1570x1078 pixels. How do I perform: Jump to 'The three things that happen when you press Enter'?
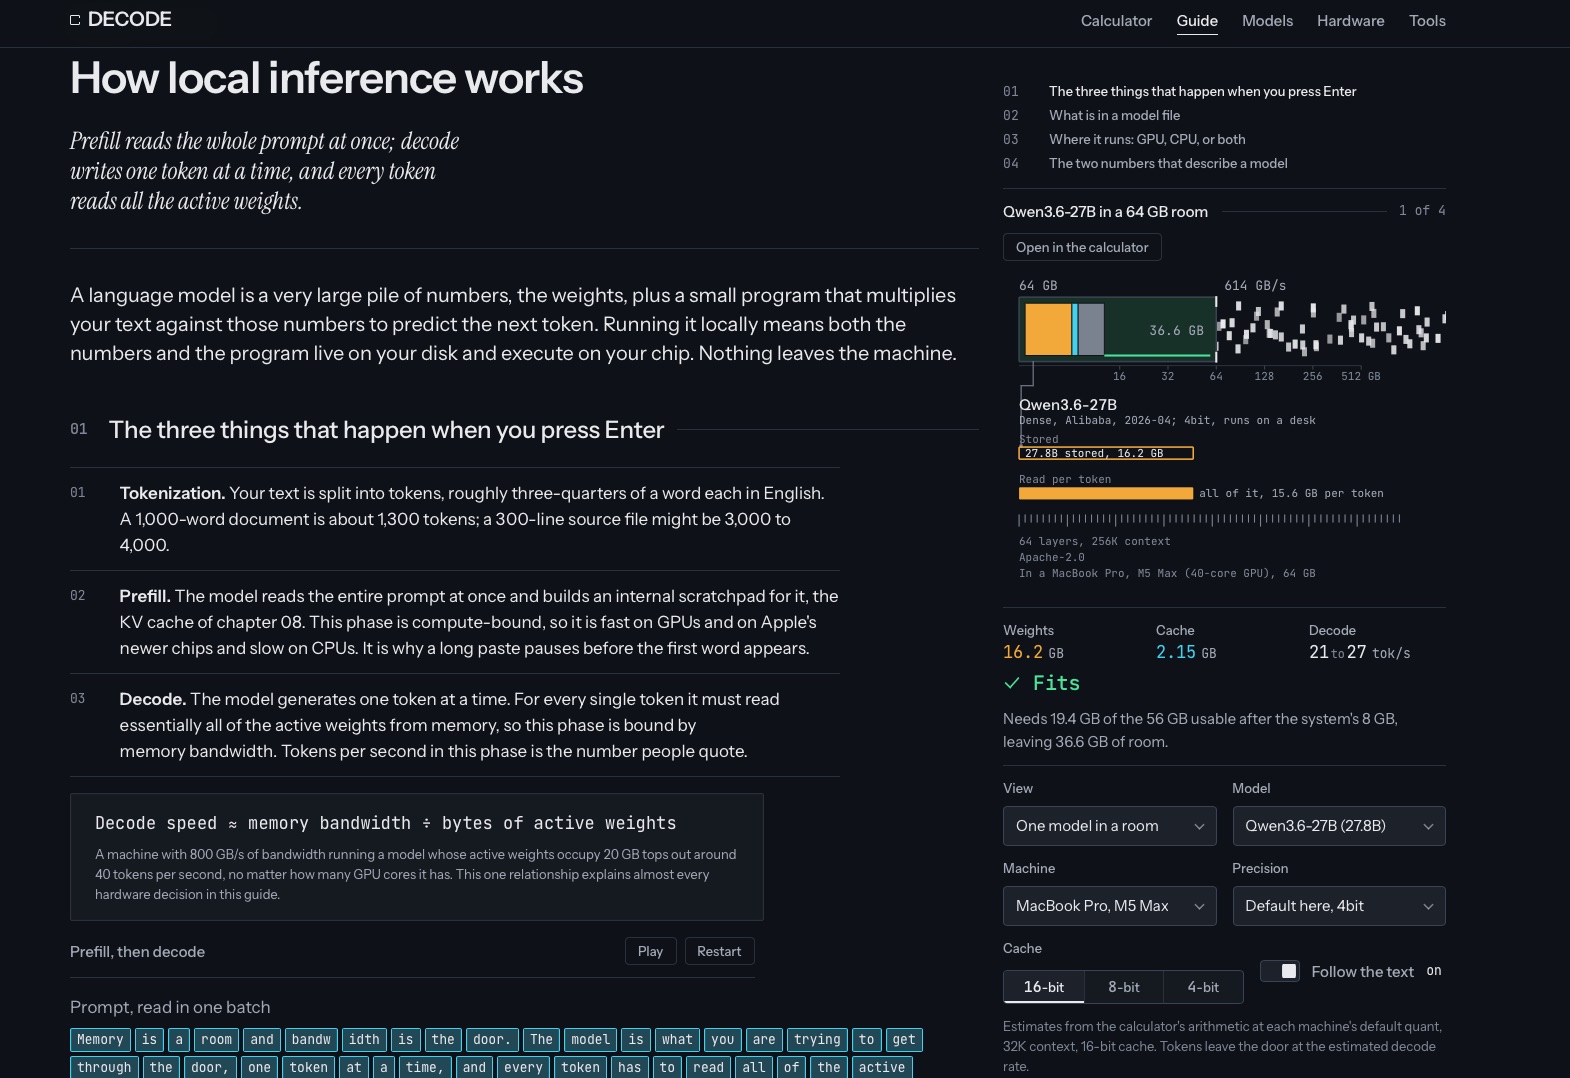(x=1202, y=91)
